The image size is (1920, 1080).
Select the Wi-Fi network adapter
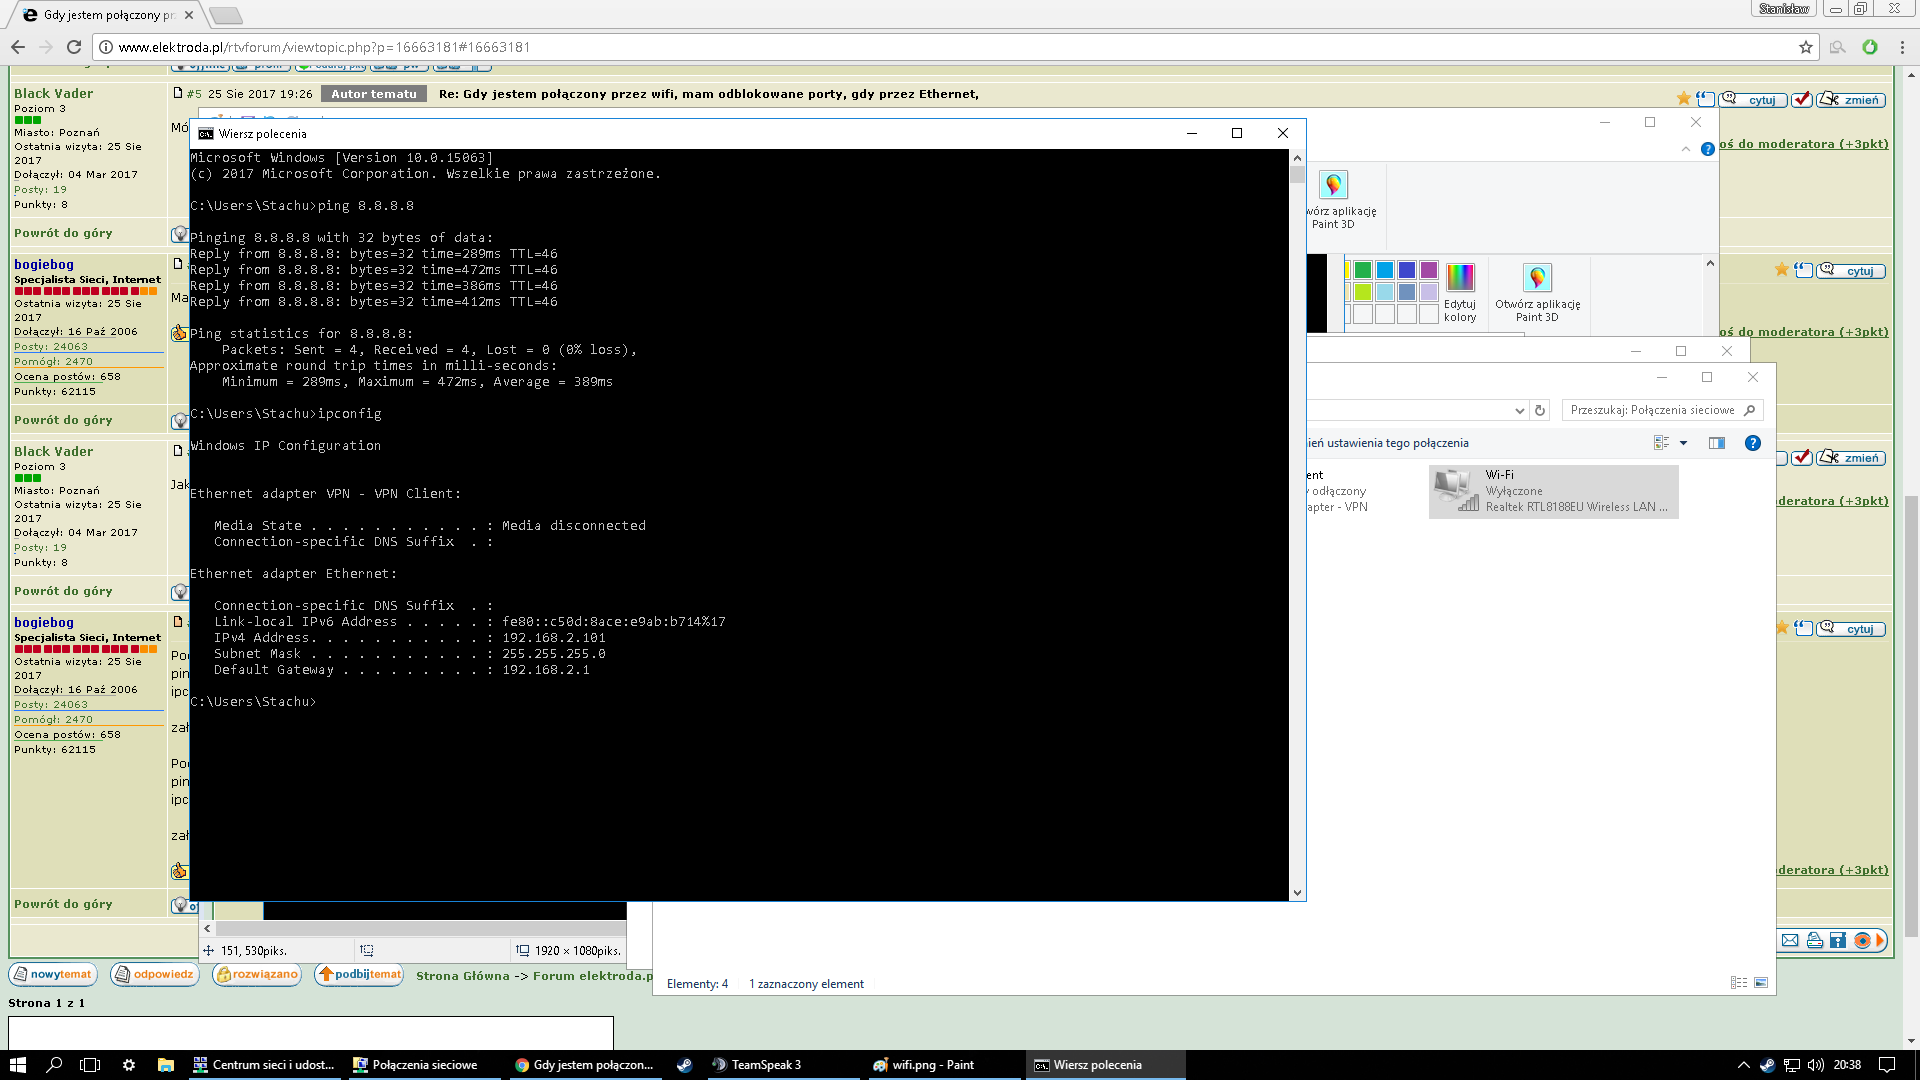(1553, 491)
